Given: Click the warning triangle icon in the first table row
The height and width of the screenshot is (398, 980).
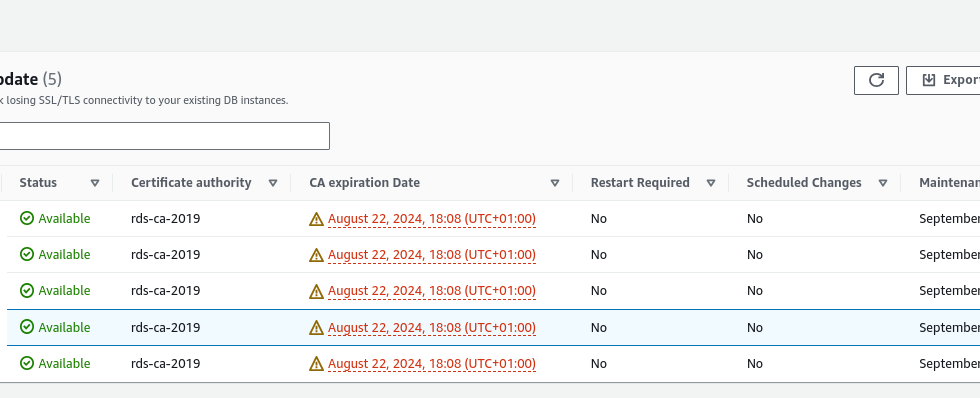Looking at the screenshot, I should pos(316,219).
